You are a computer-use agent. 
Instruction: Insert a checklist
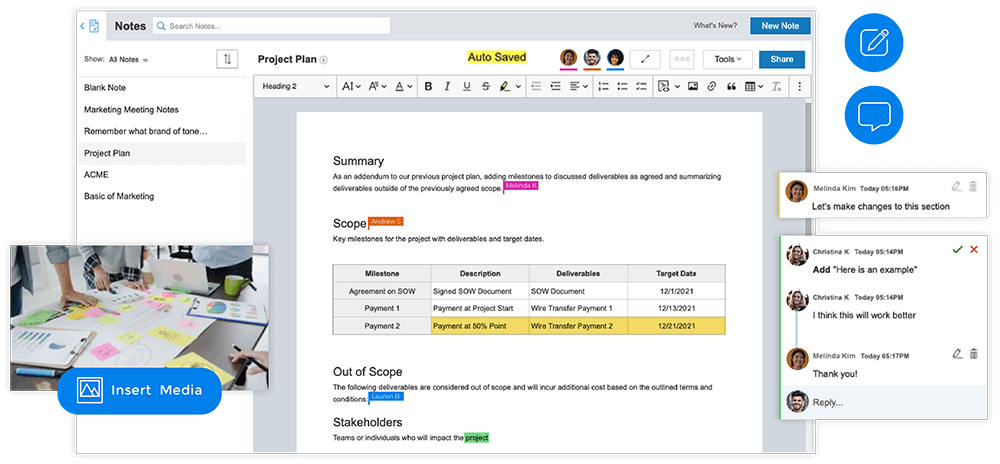[x=642, y=86]
